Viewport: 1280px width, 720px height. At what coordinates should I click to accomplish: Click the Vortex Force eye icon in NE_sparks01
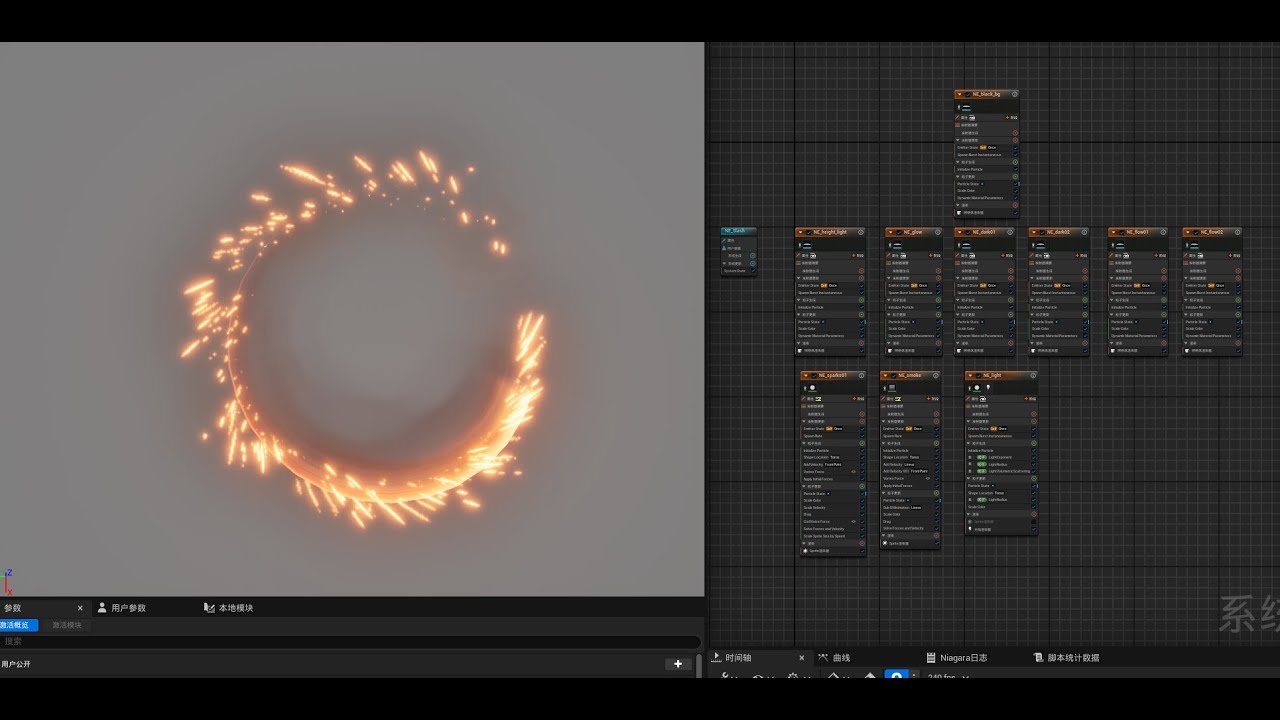pyautogui.click(x=853, y=472)
